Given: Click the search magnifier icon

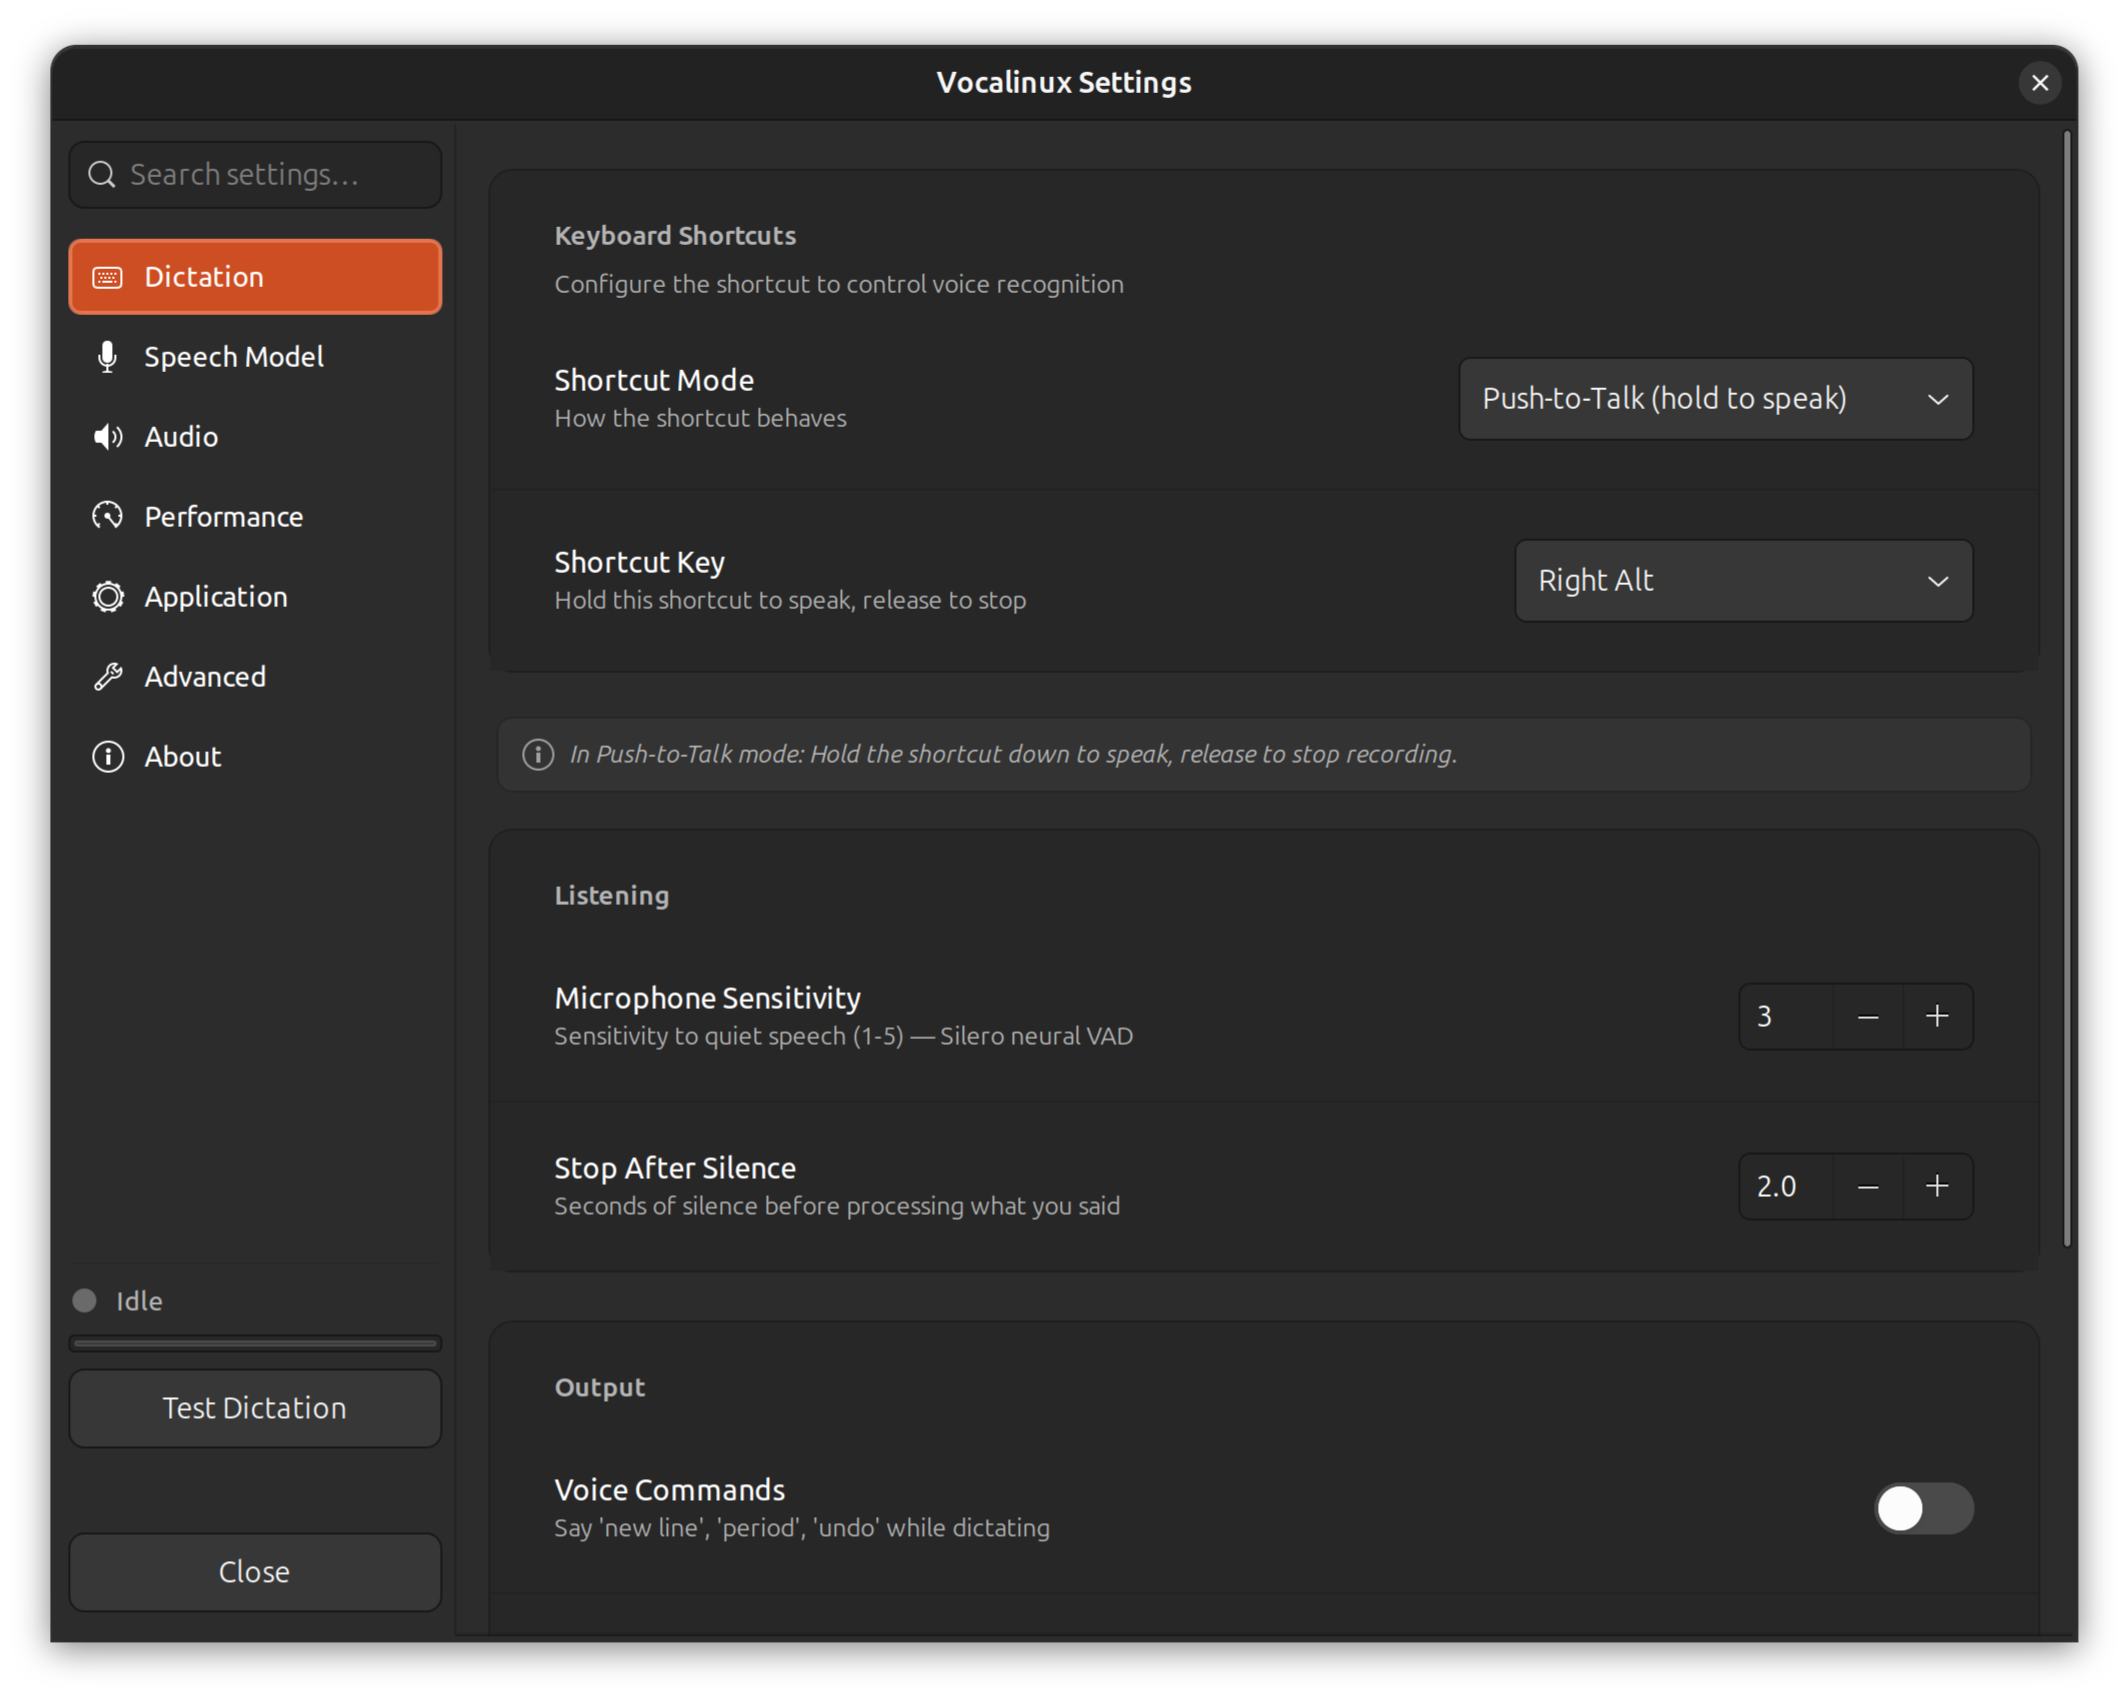Looking at the screenshot, I should pos(101,175).
